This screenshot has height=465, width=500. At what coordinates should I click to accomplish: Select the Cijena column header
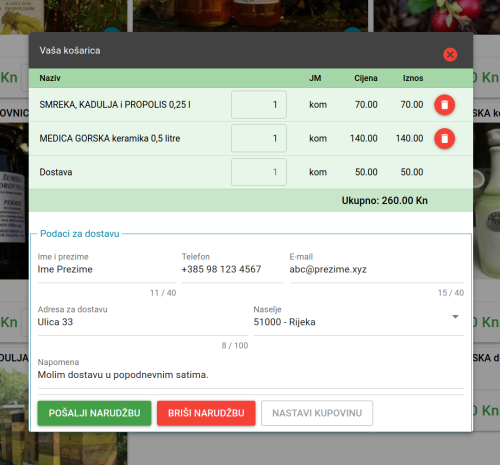coord(366,78)
